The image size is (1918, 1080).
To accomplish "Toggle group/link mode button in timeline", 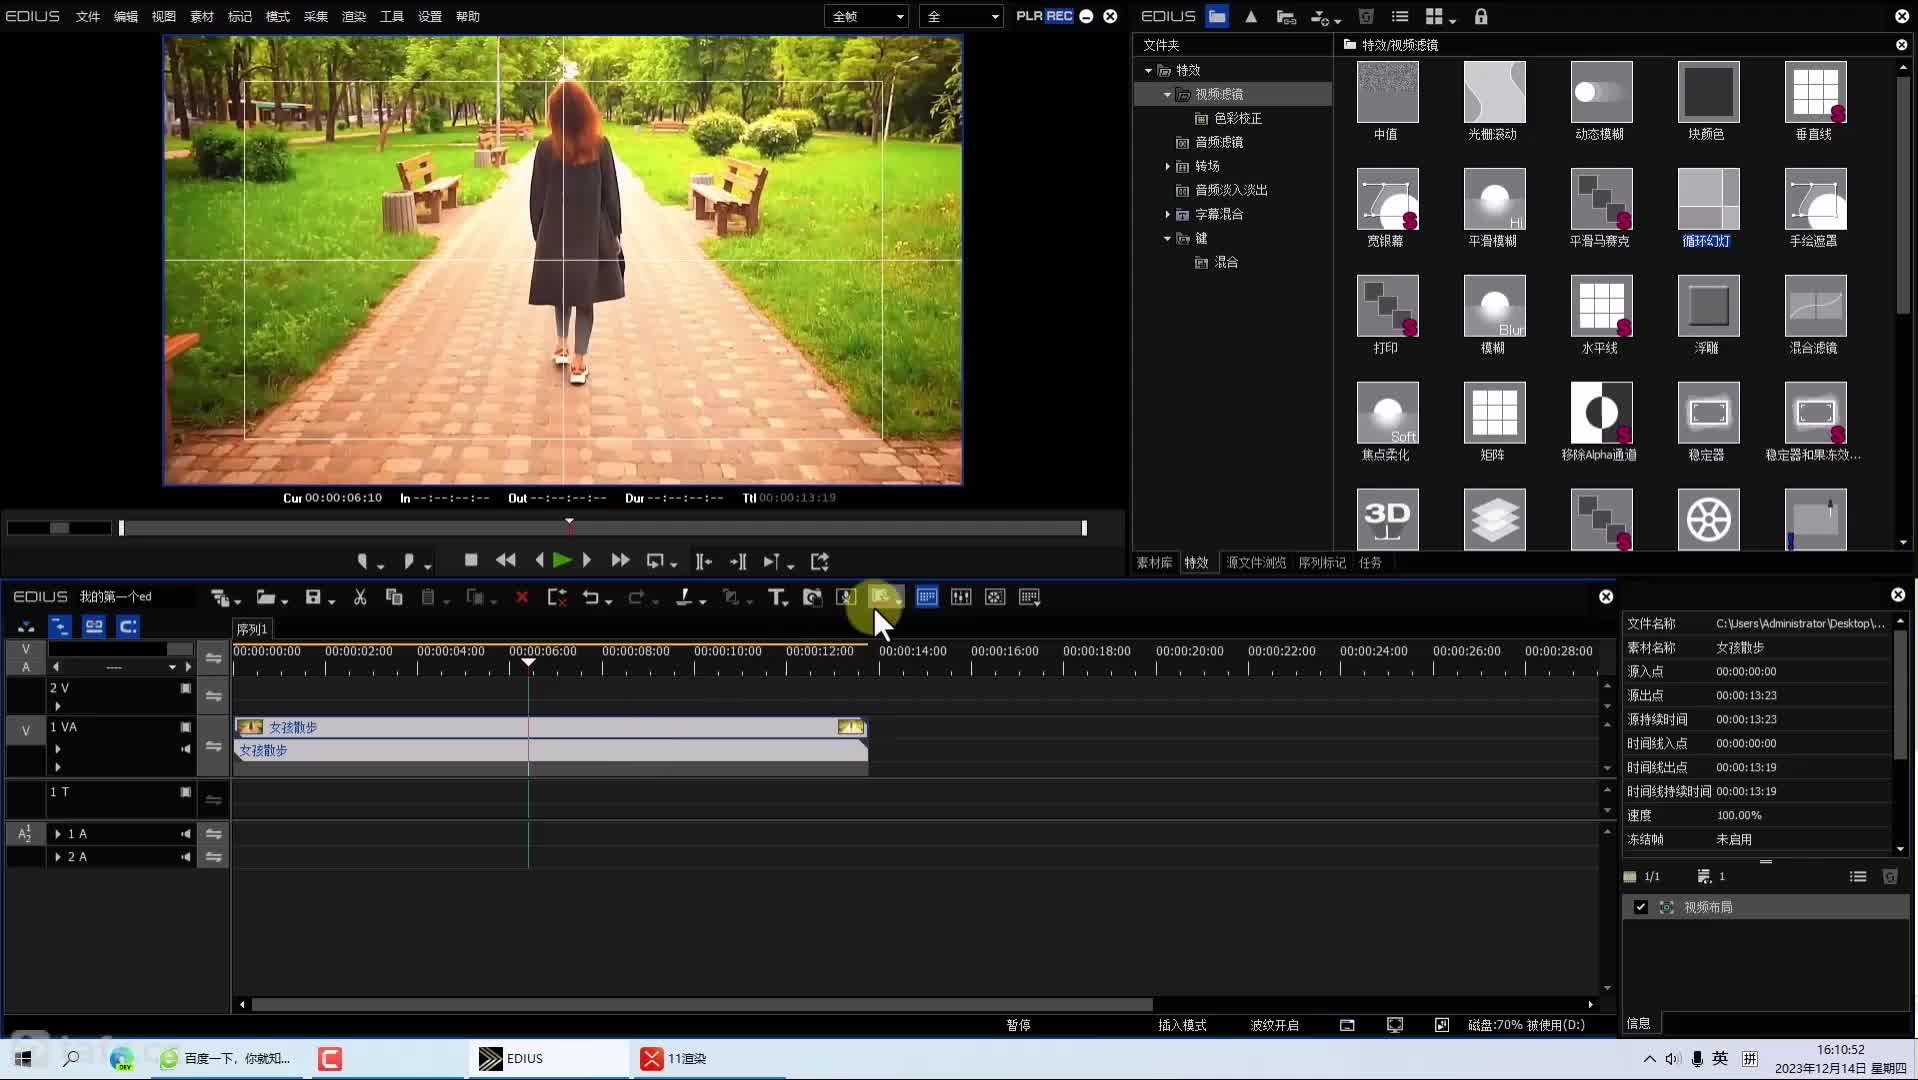I will coord(94,626).
